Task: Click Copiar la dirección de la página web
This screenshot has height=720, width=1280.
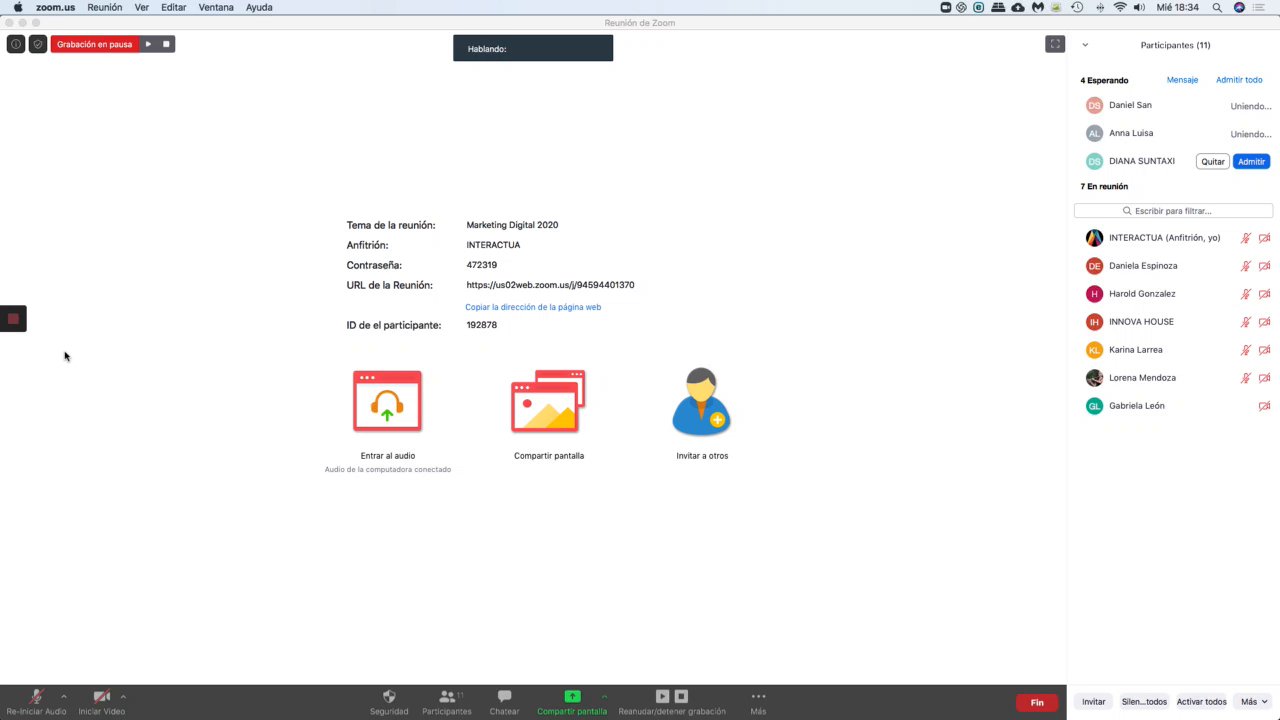Action: coord(533,307)
